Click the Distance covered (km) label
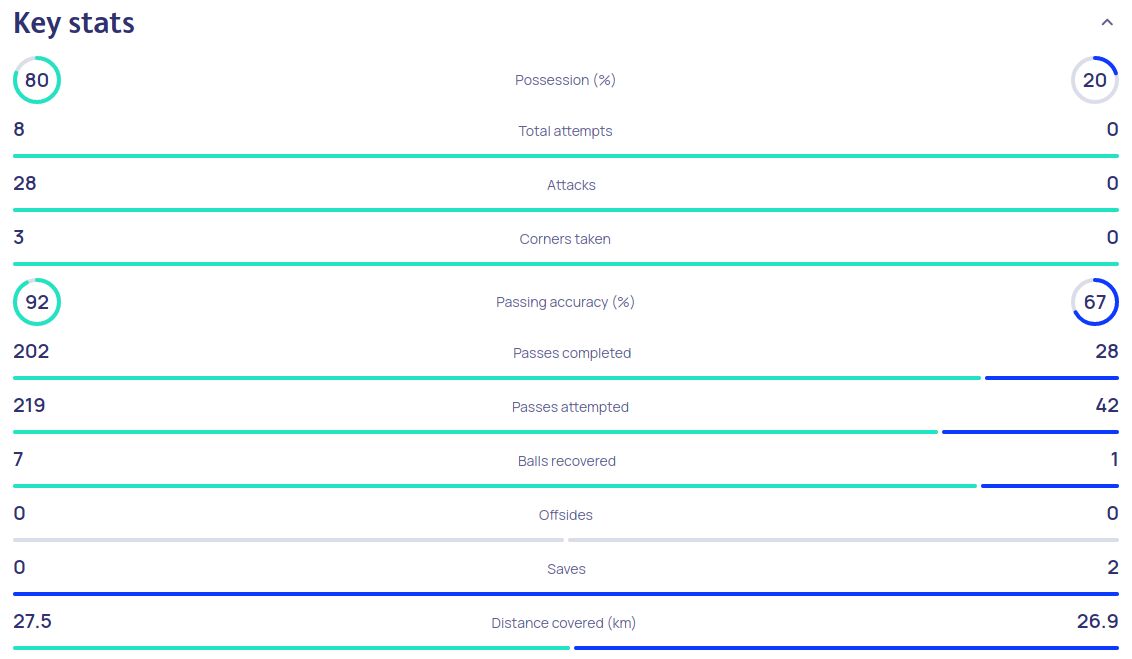The height and width of the screenshot is (659, 1132). (563, 623)
